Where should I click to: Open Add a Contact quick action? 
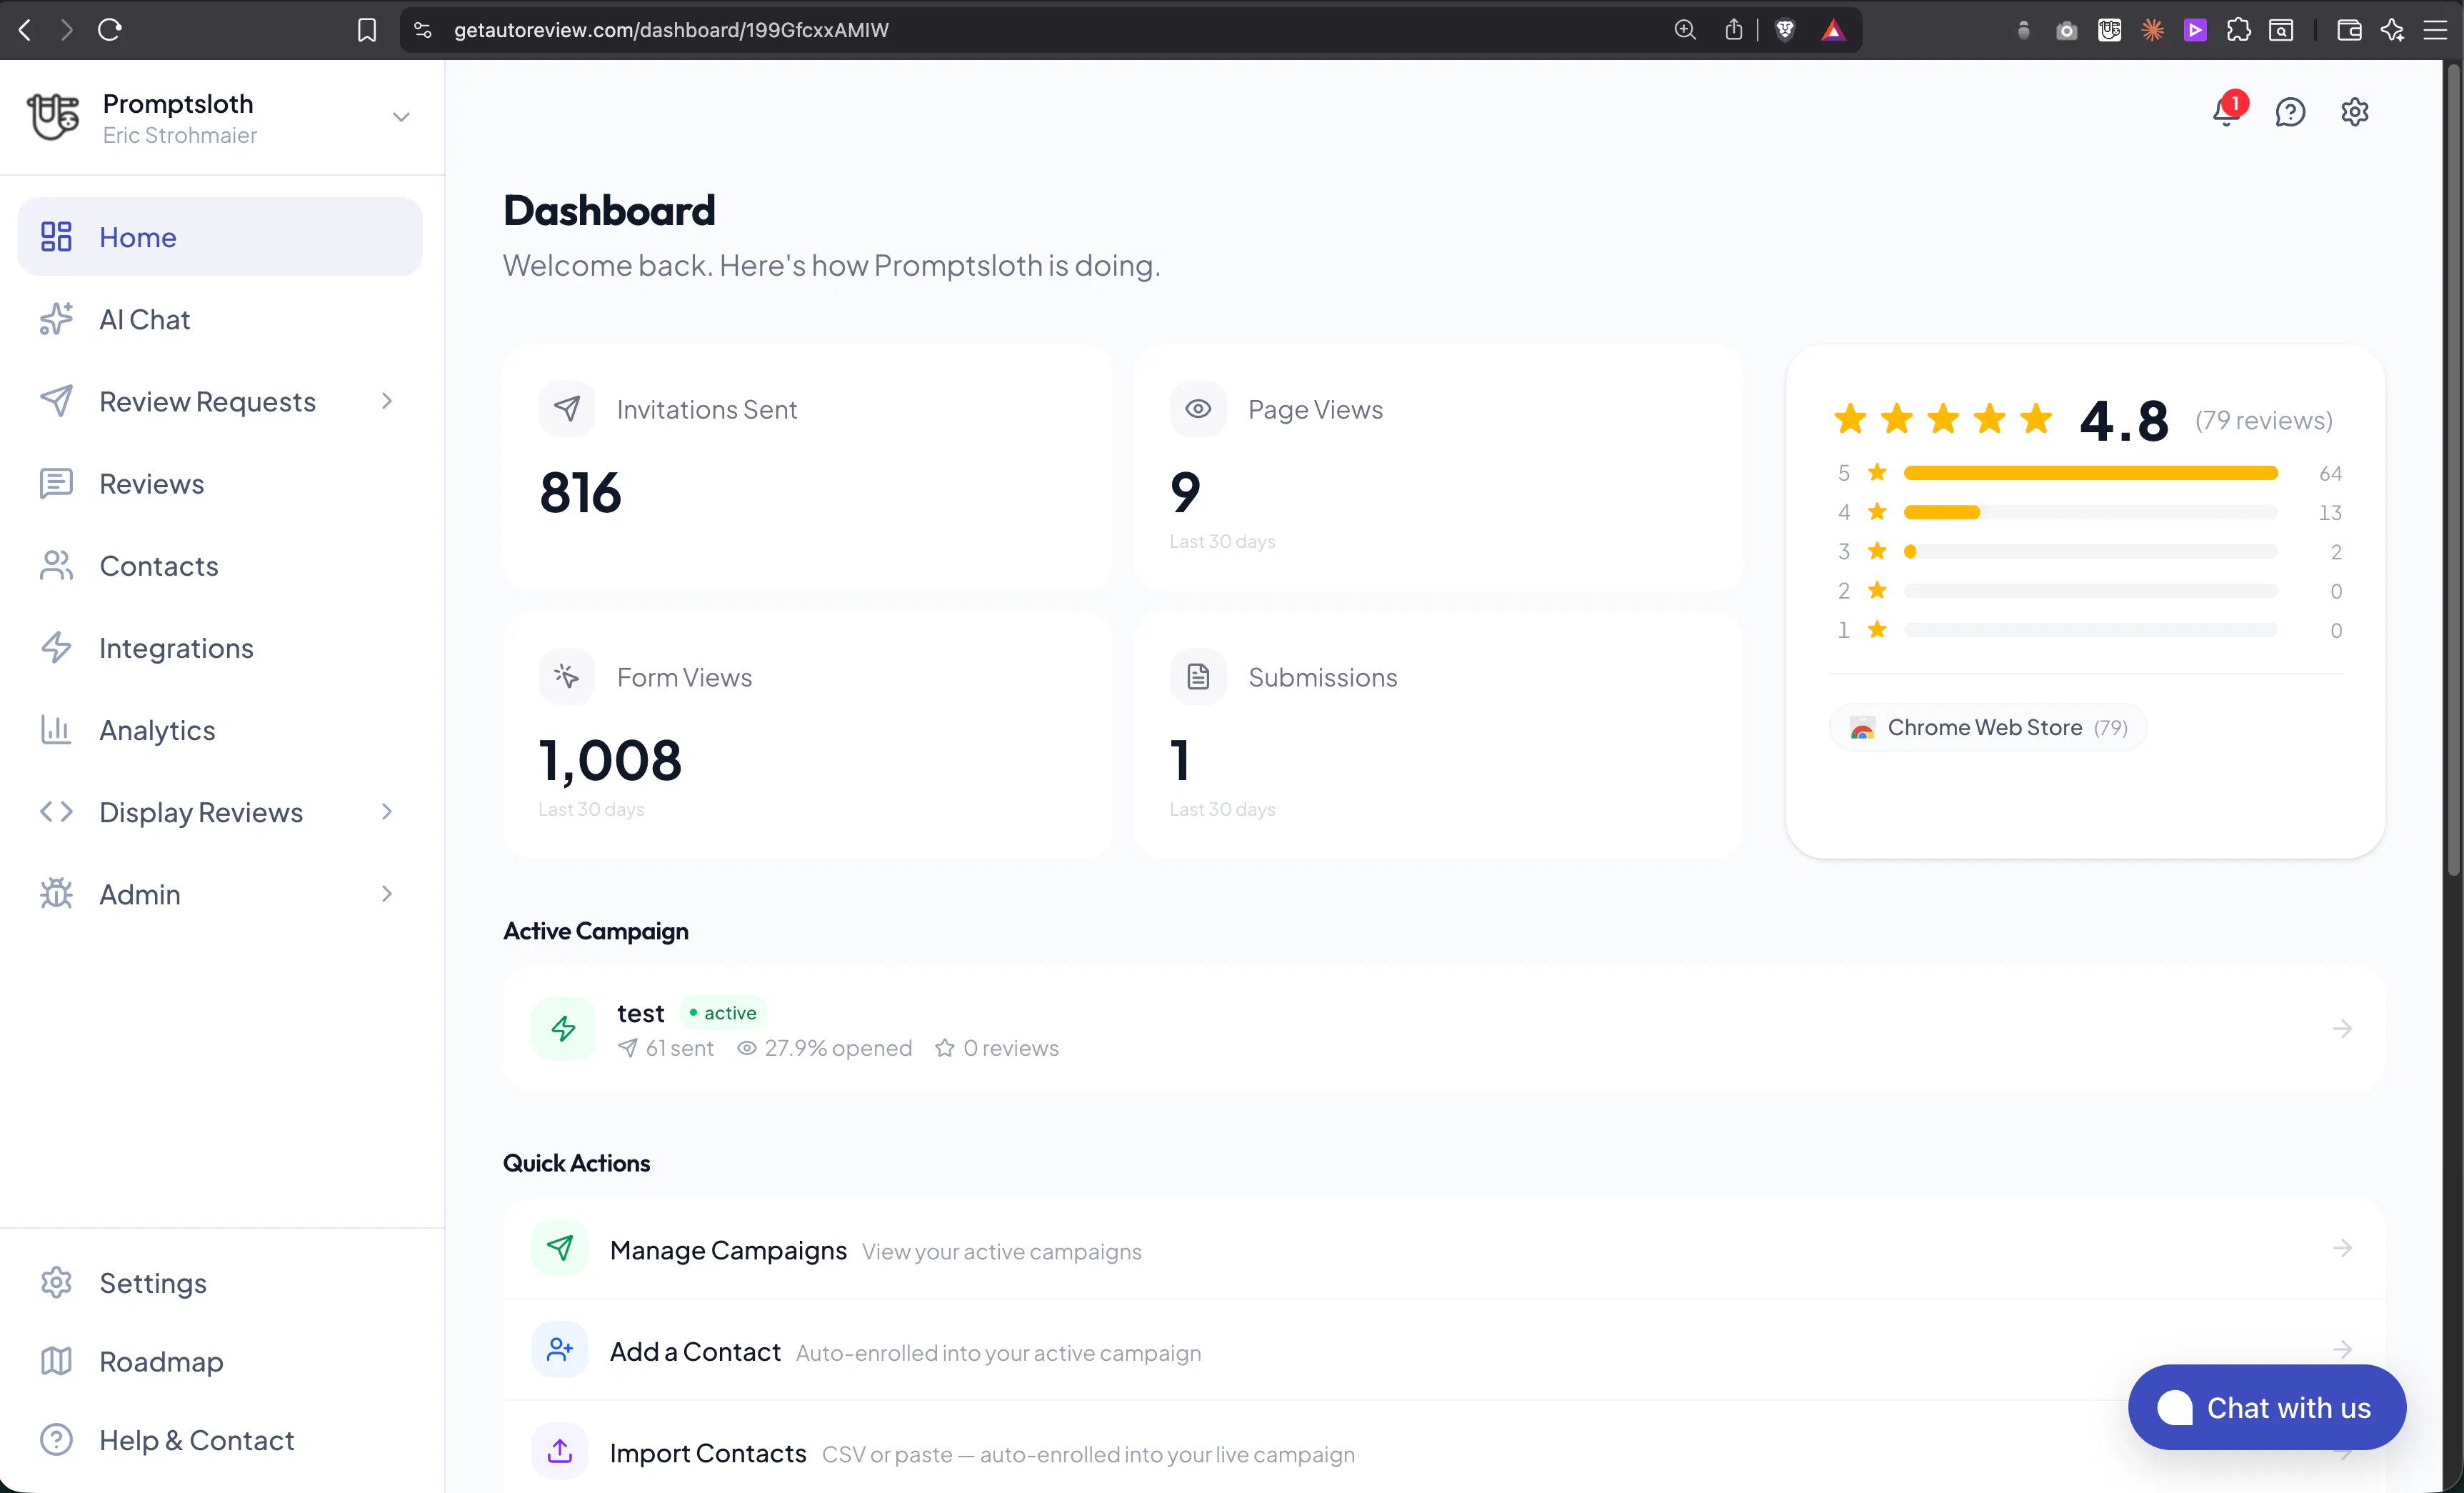(x=1443, y=1351)
